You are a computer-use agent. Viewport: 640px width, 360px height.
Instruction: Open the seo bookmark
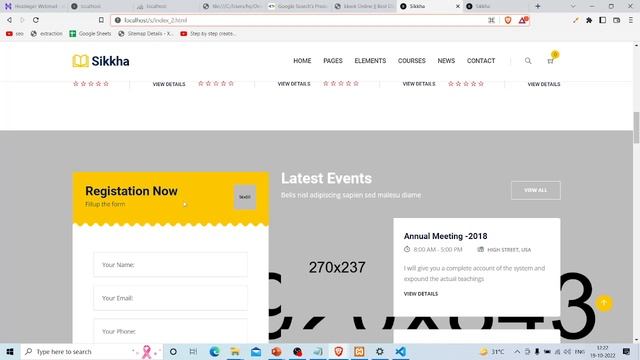(x=15, y=33)
